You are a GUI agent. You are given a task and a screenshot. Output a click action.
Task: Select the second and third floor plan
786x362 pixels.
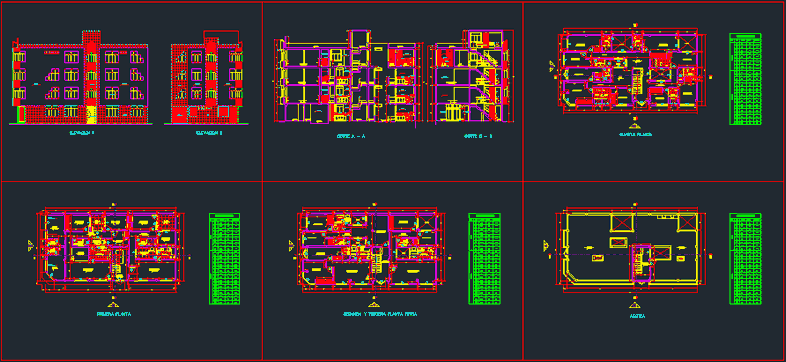[x=372, y=248]
